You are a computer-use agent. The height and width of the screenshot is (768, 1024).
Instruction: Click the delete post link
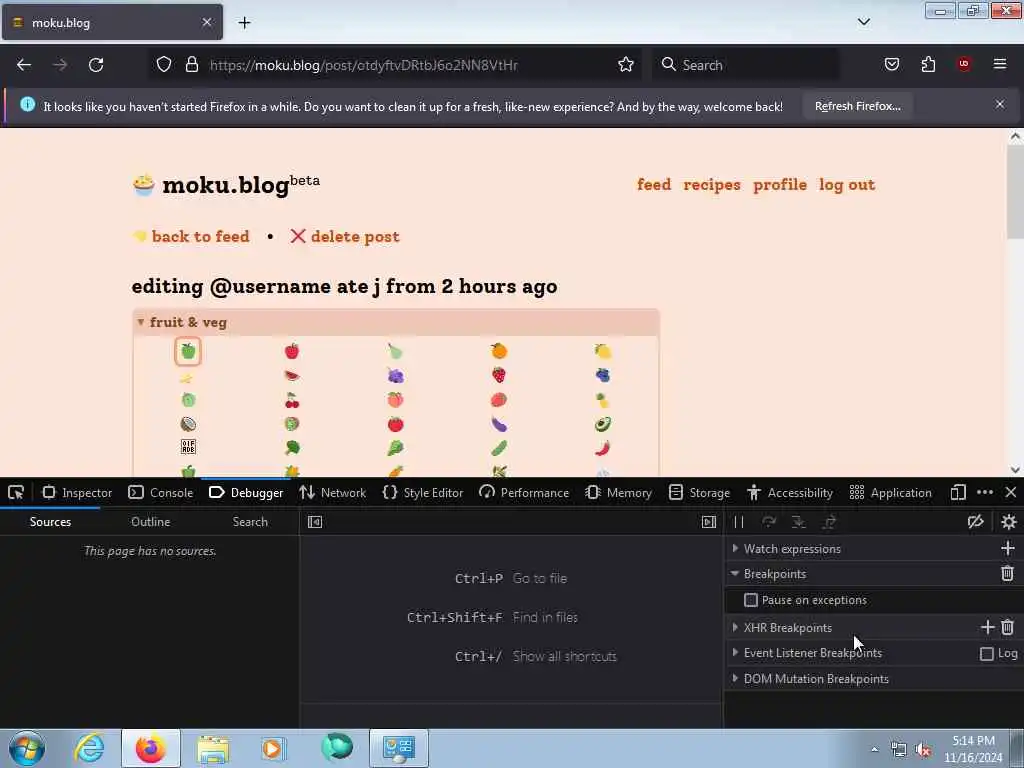tap(355, 236)
